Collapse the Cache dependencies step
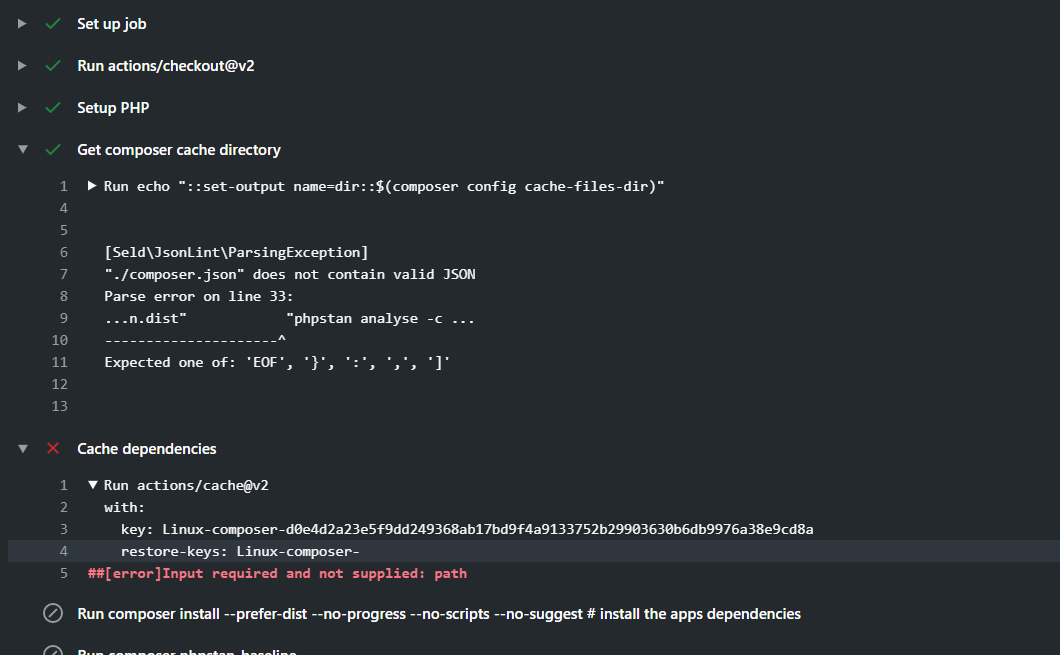Screen dimensions: 1060x655 point(22,448)
